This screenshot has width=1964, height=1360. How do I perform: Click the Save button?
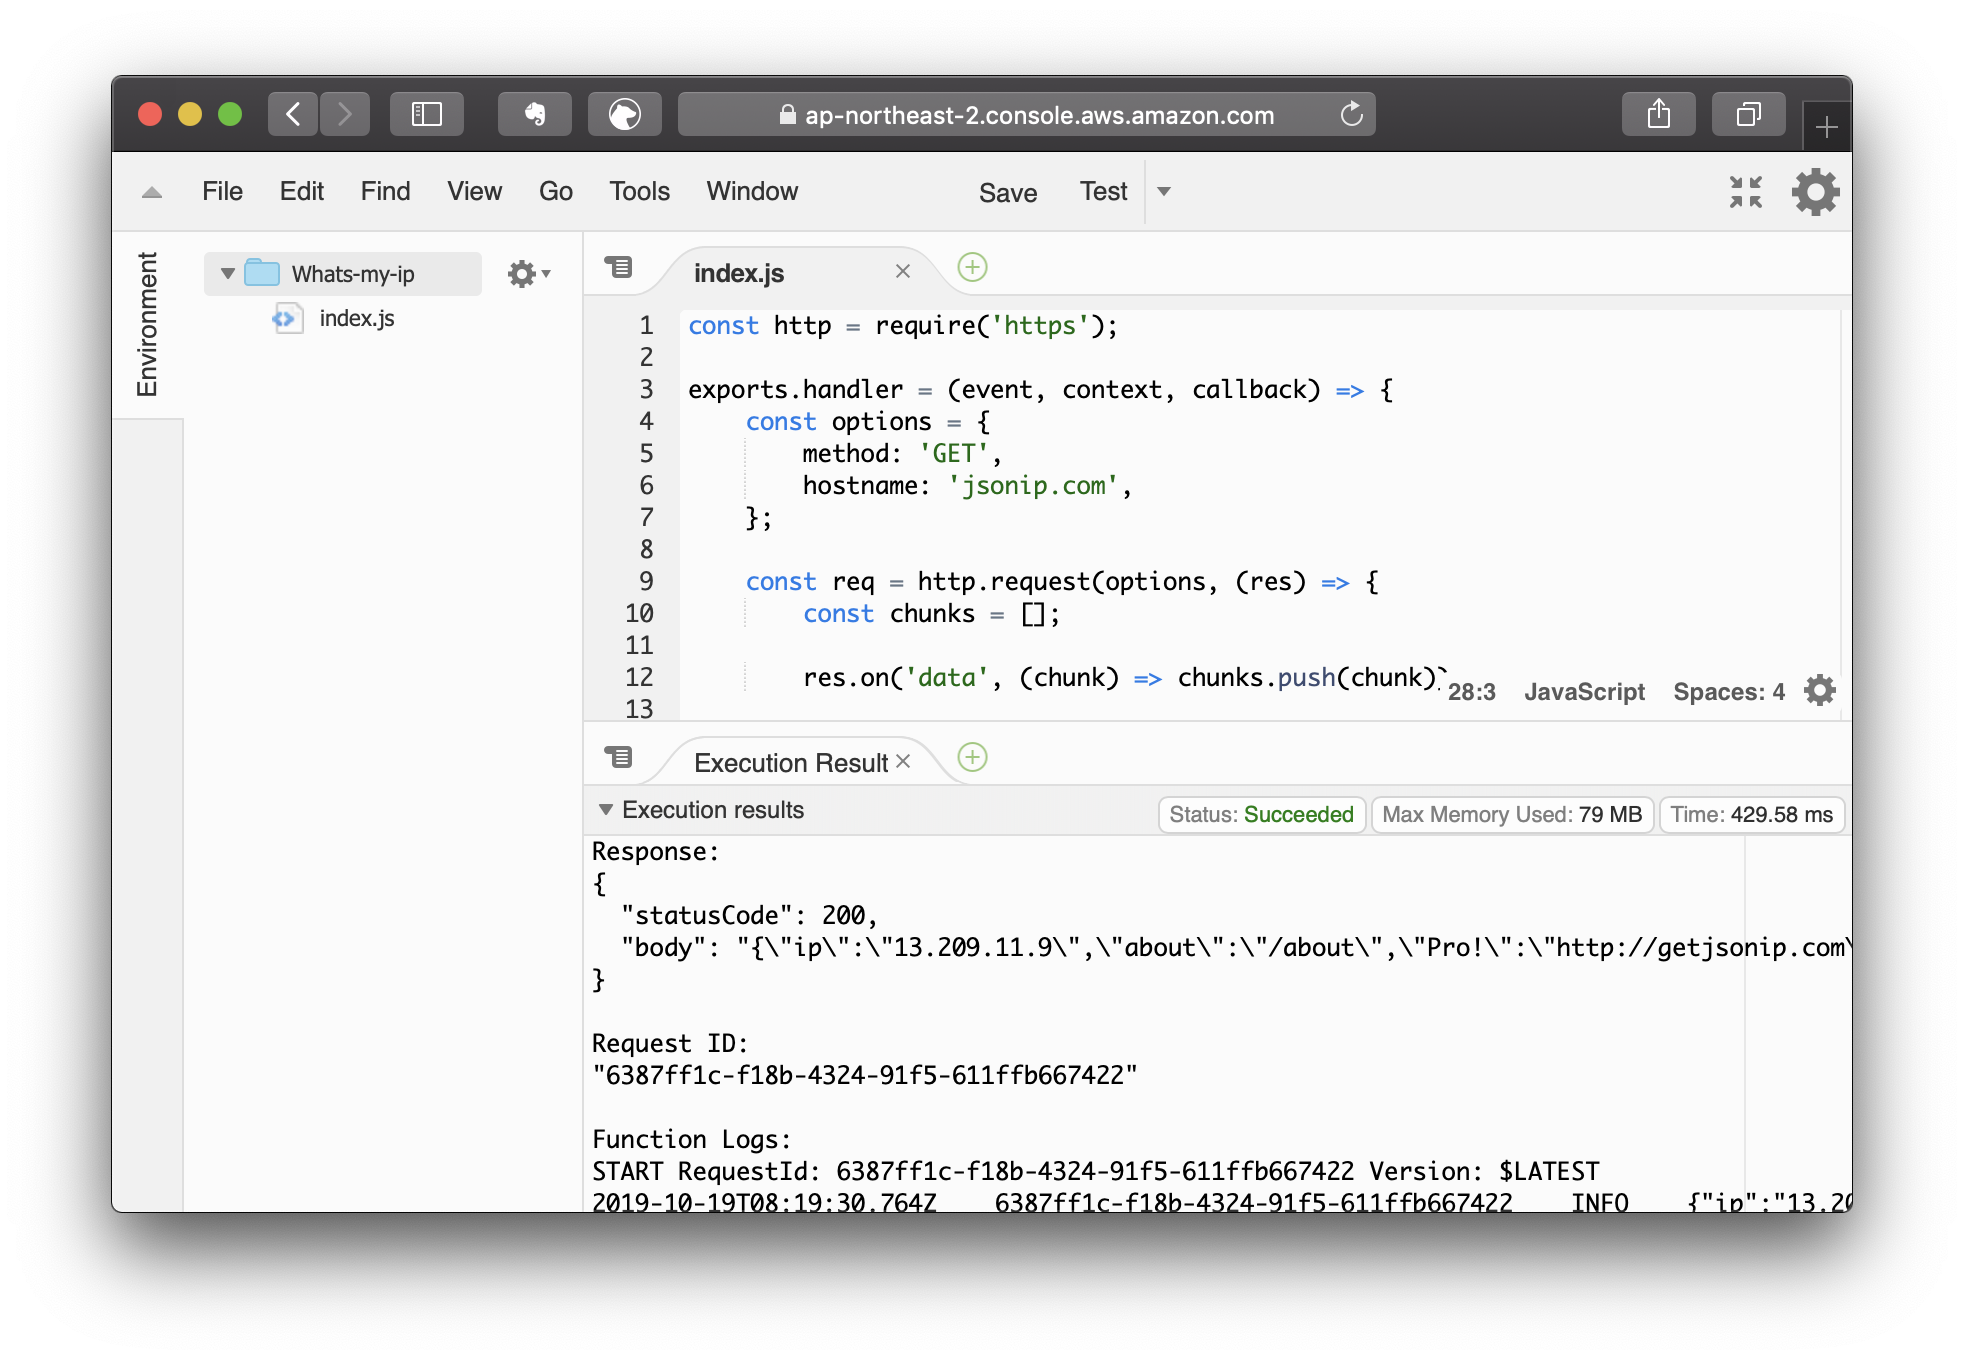point(1007,192)
